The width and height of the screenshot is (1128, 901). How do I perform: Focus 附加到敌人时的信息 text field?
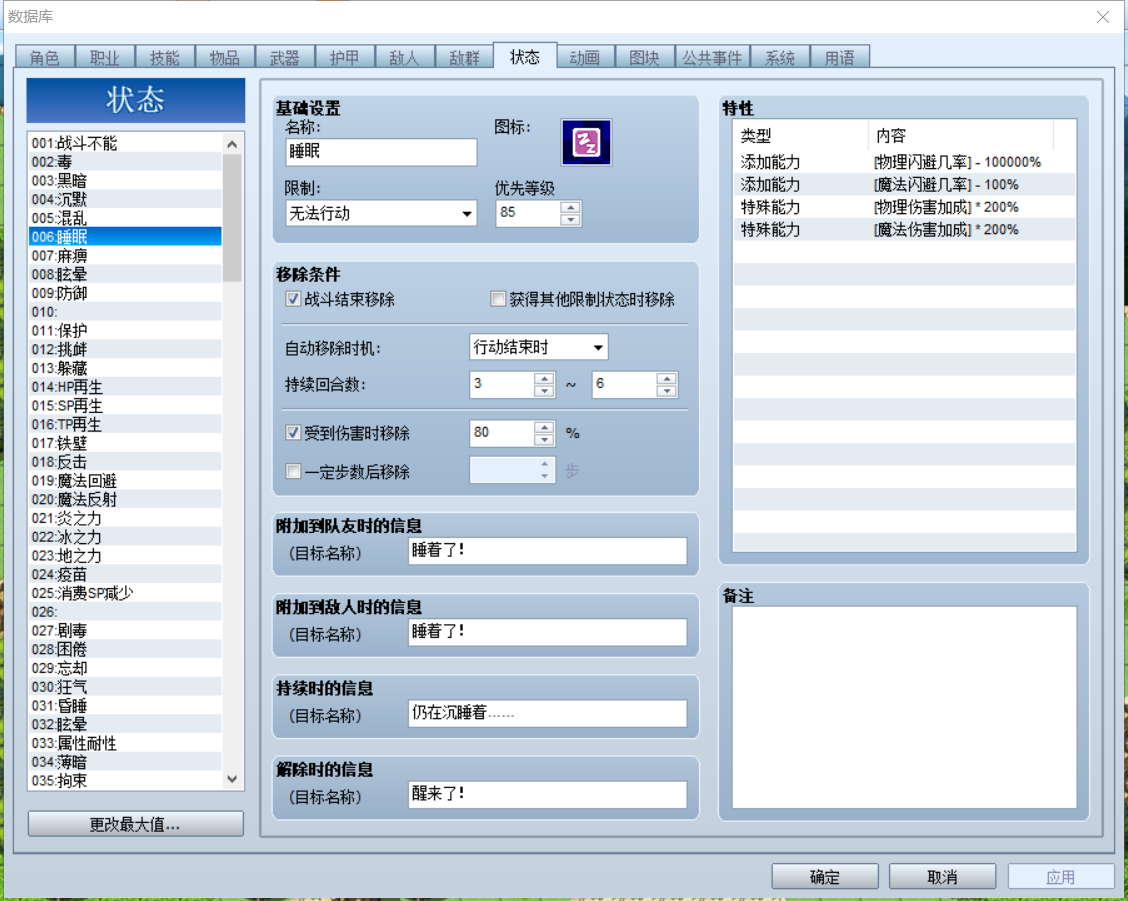(547, 633)
